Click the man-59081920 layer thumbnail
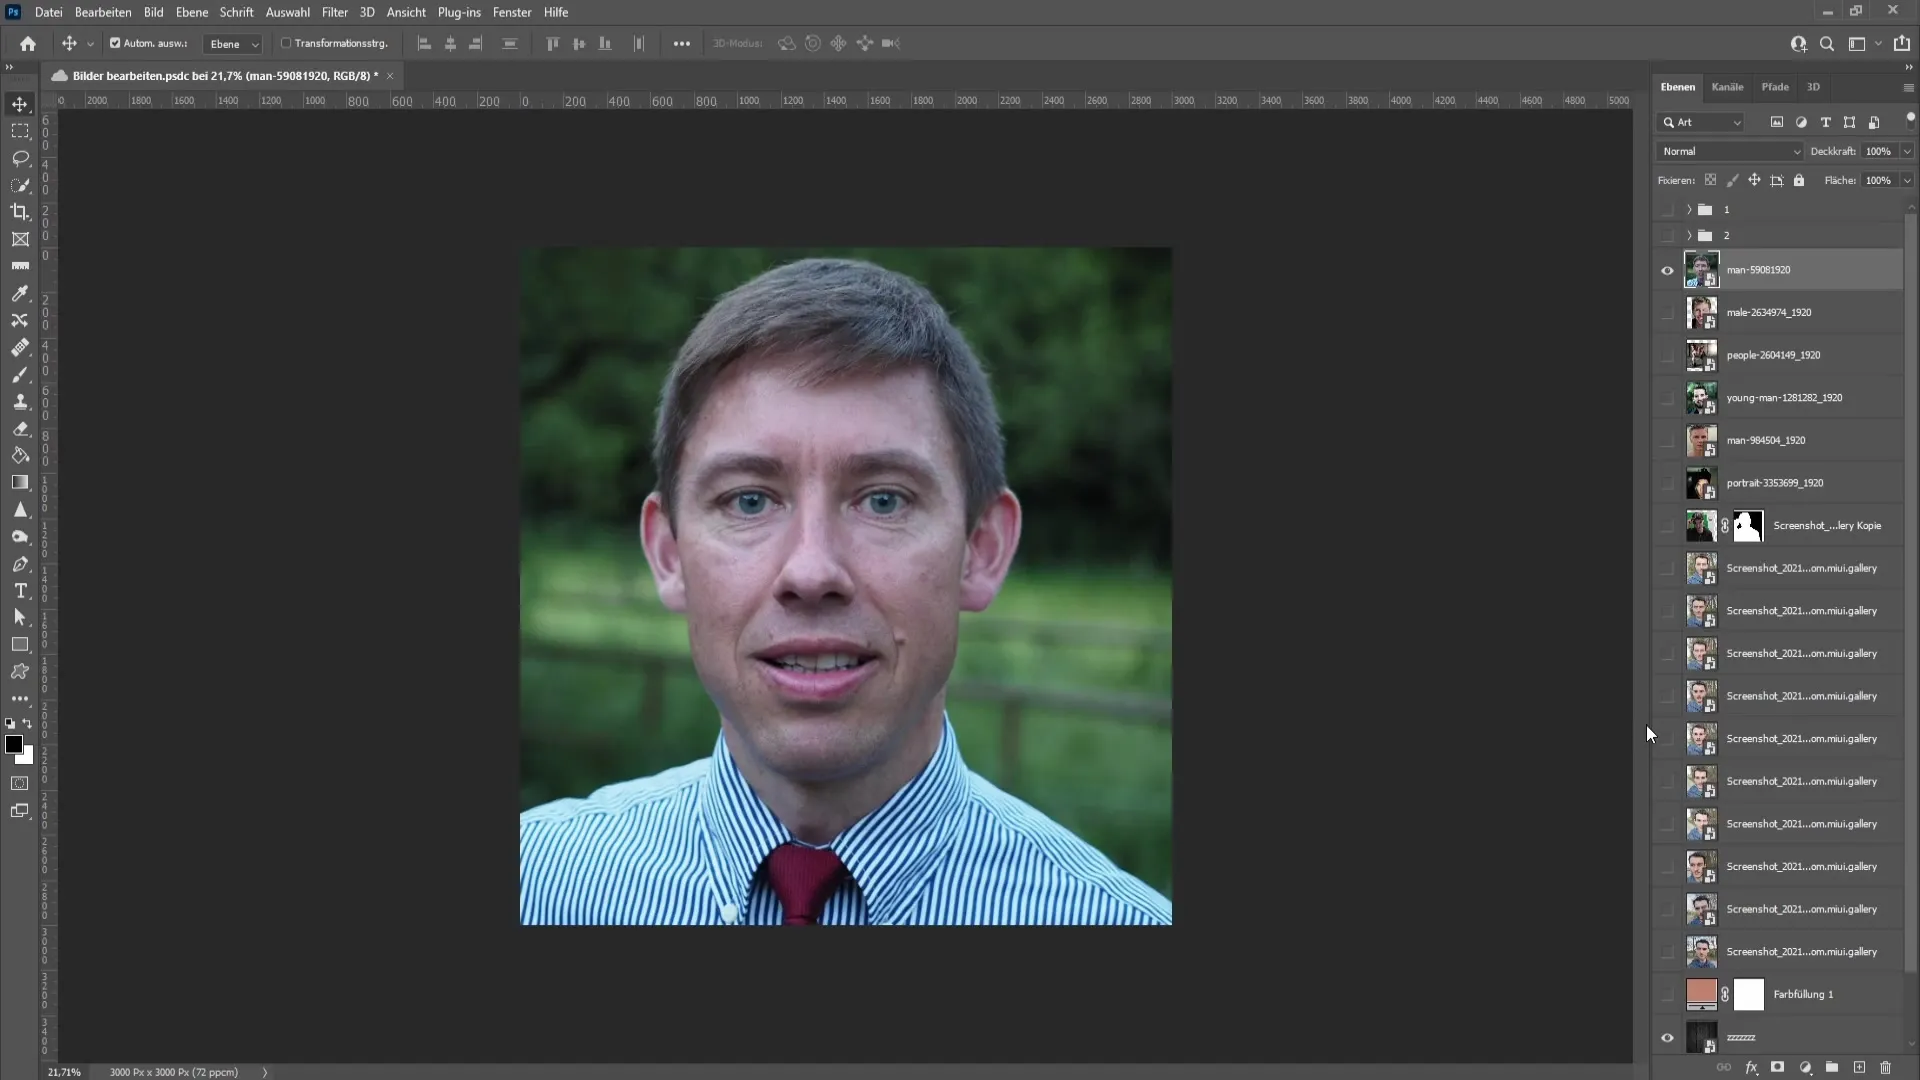This screenshot has height=1080, width=1920. tap(1701, 269)
